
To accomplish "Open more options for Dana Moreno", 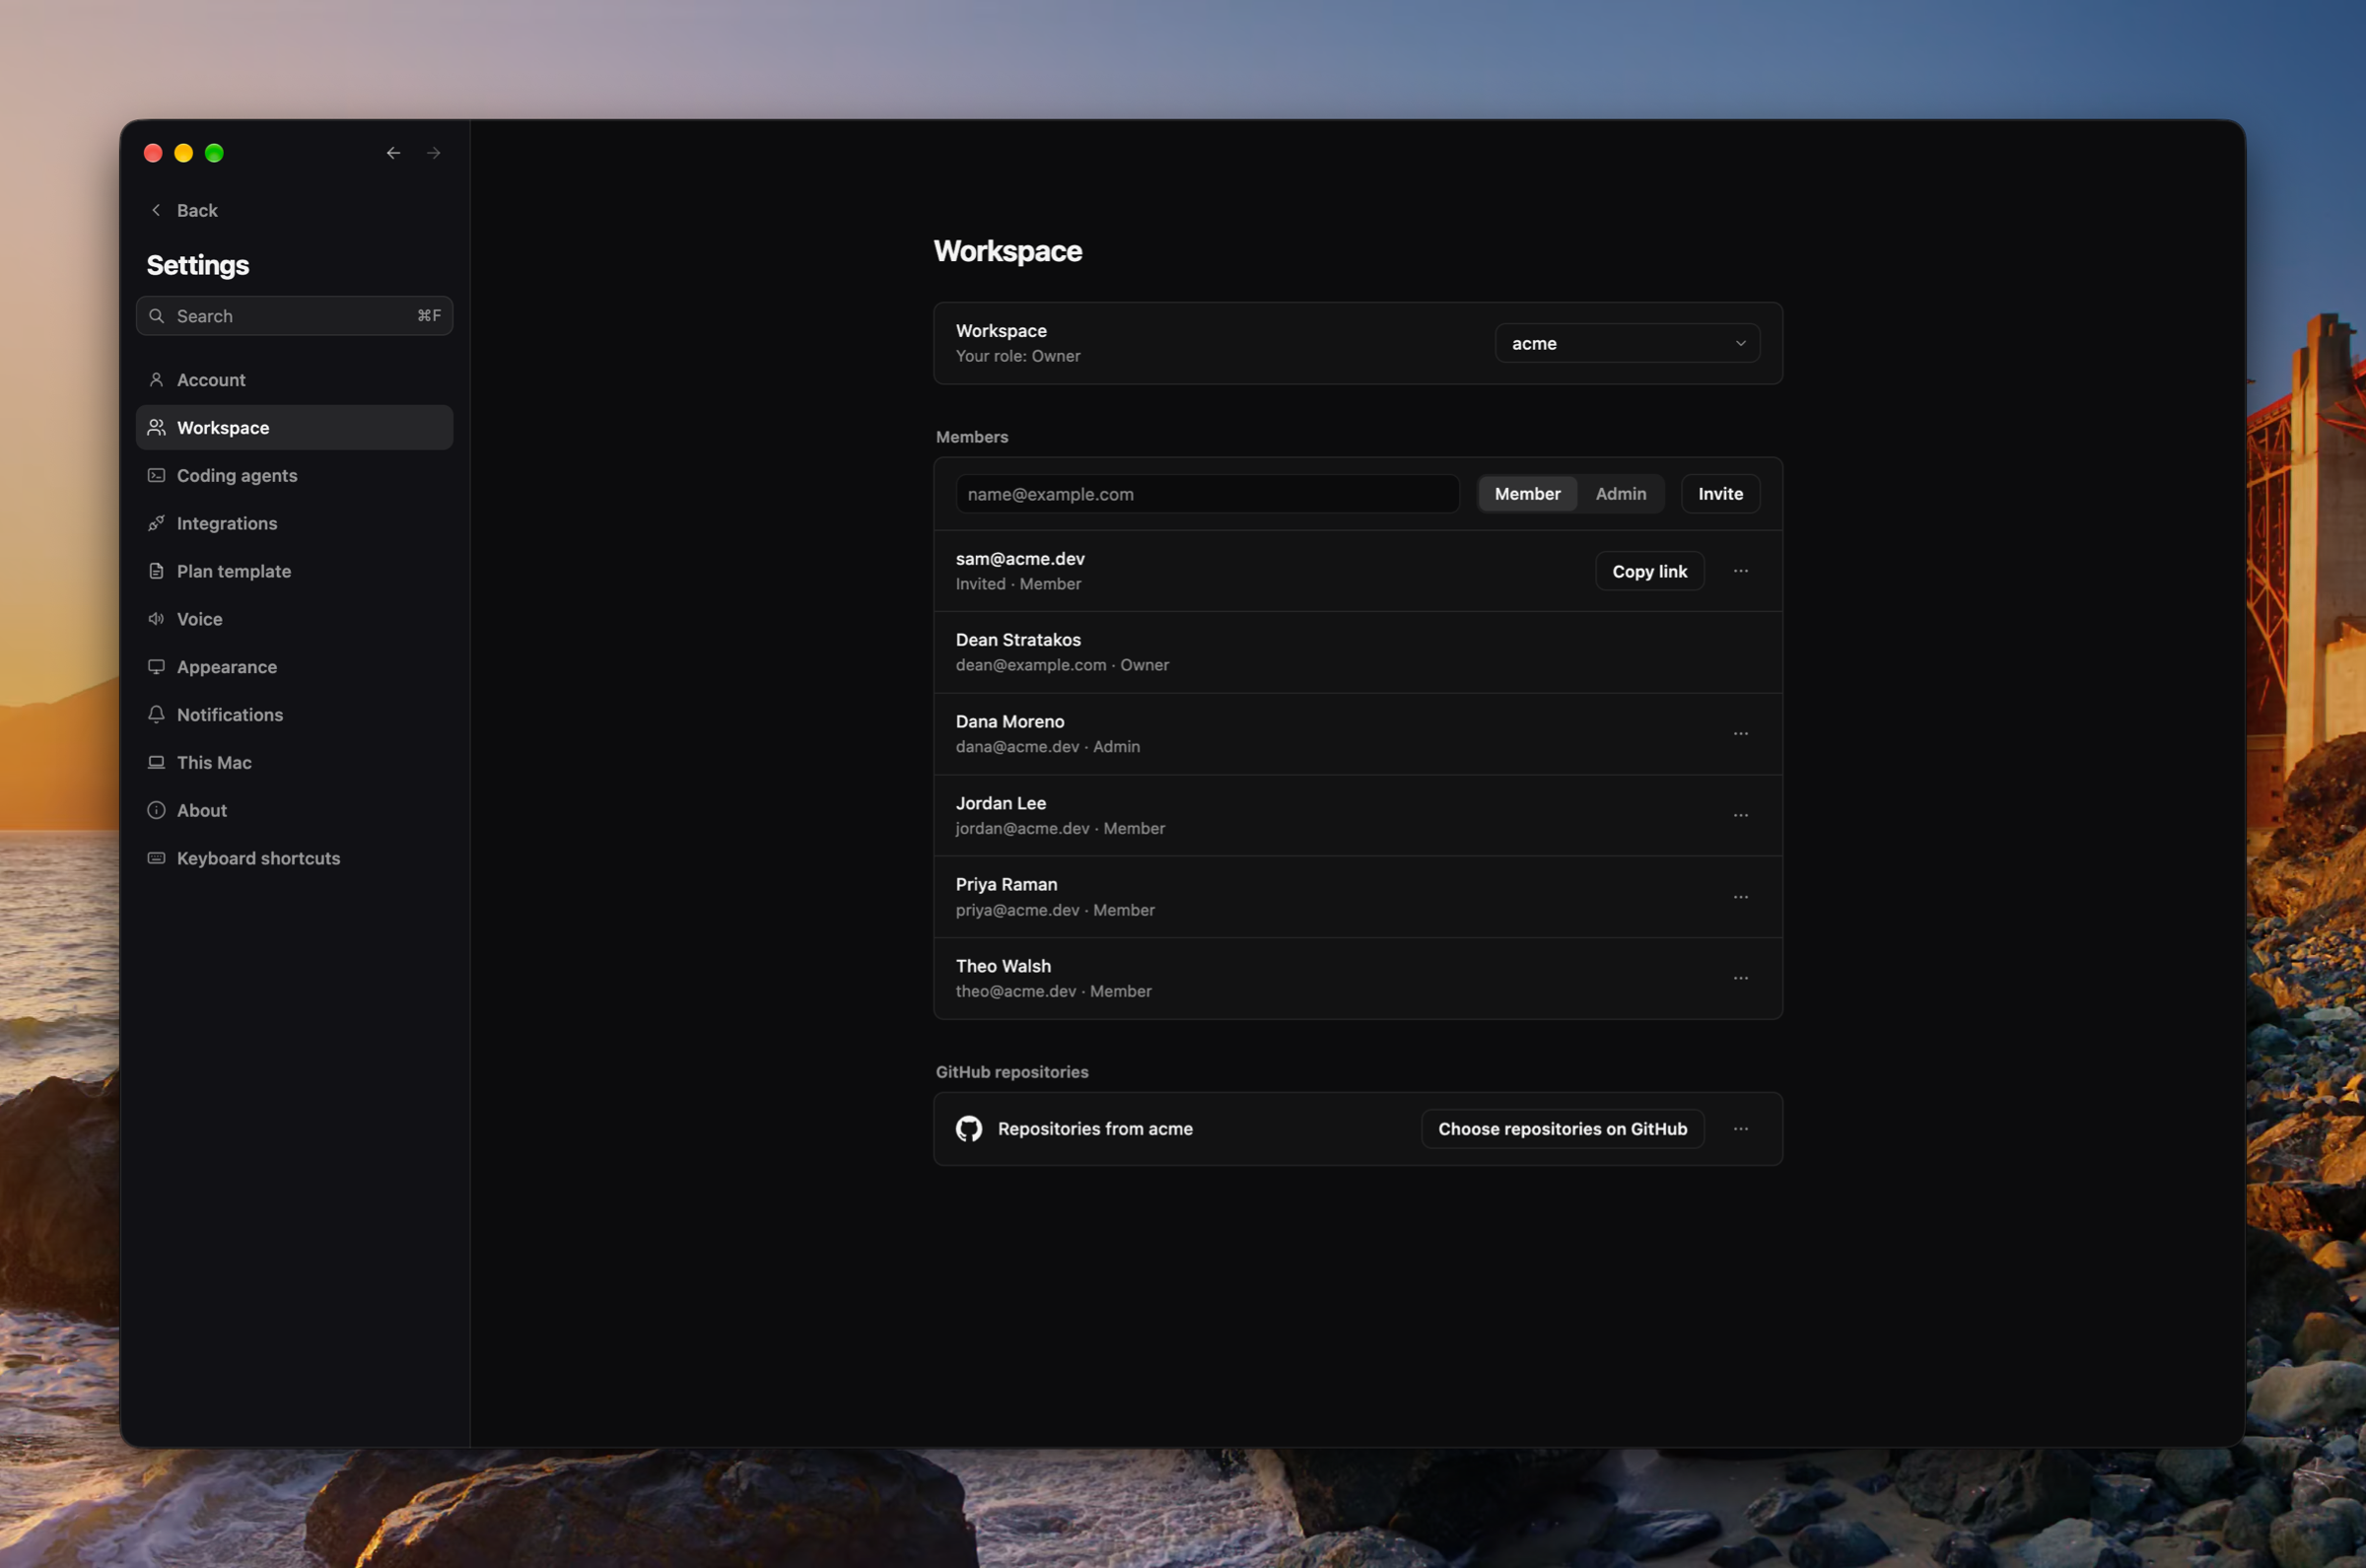I will pos(1741,734).
